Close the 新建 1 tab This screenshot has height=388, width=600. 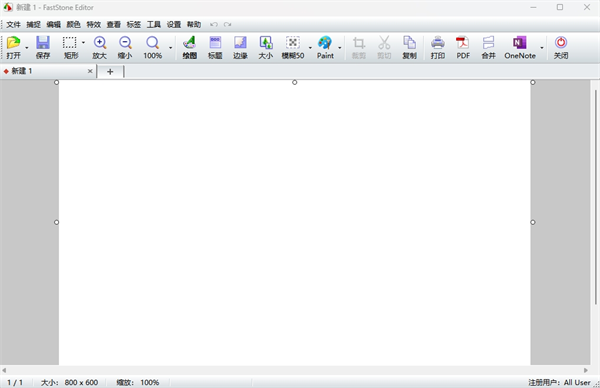(x=90, y=71)
